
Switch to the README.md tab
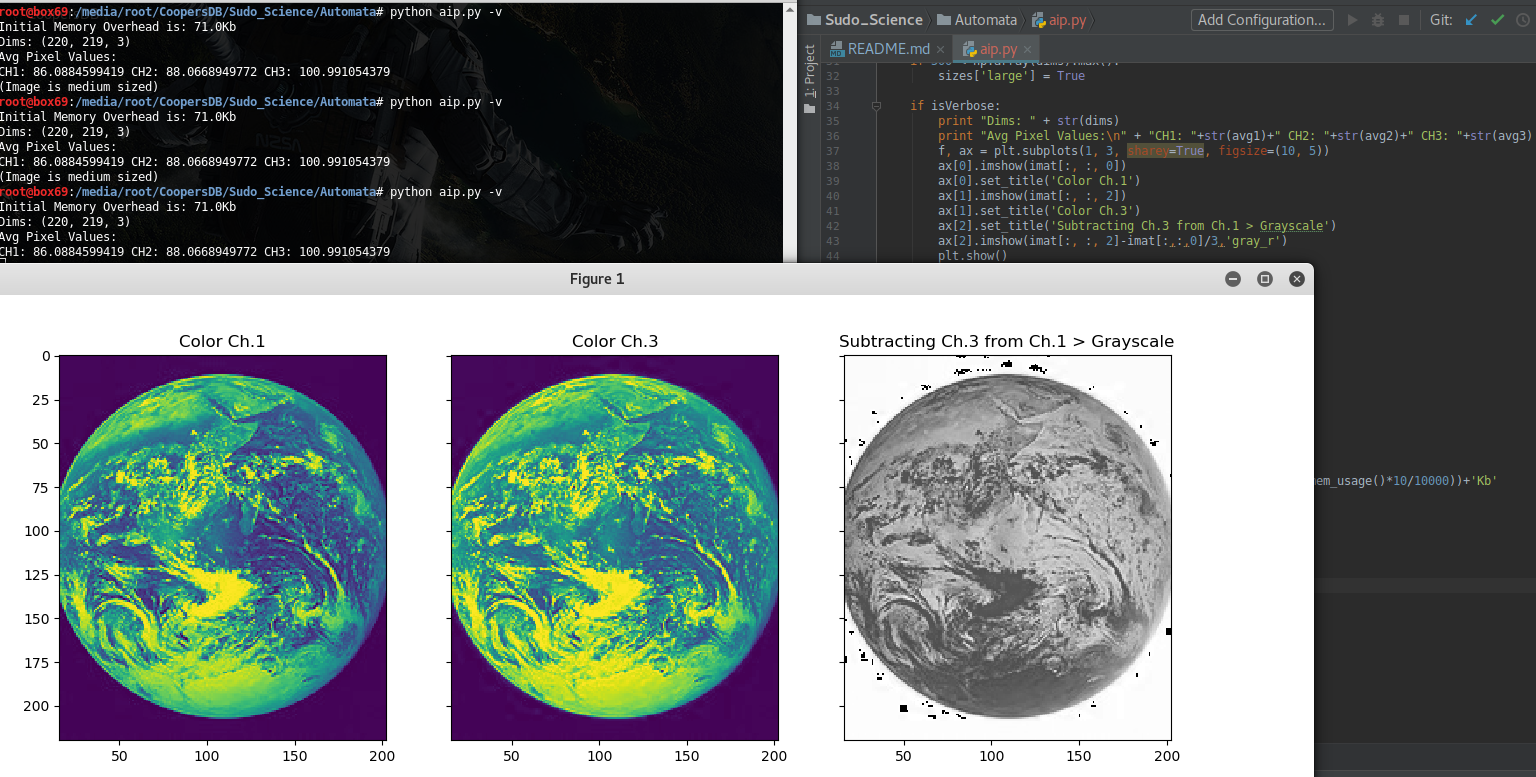click(x=888, y=49)
